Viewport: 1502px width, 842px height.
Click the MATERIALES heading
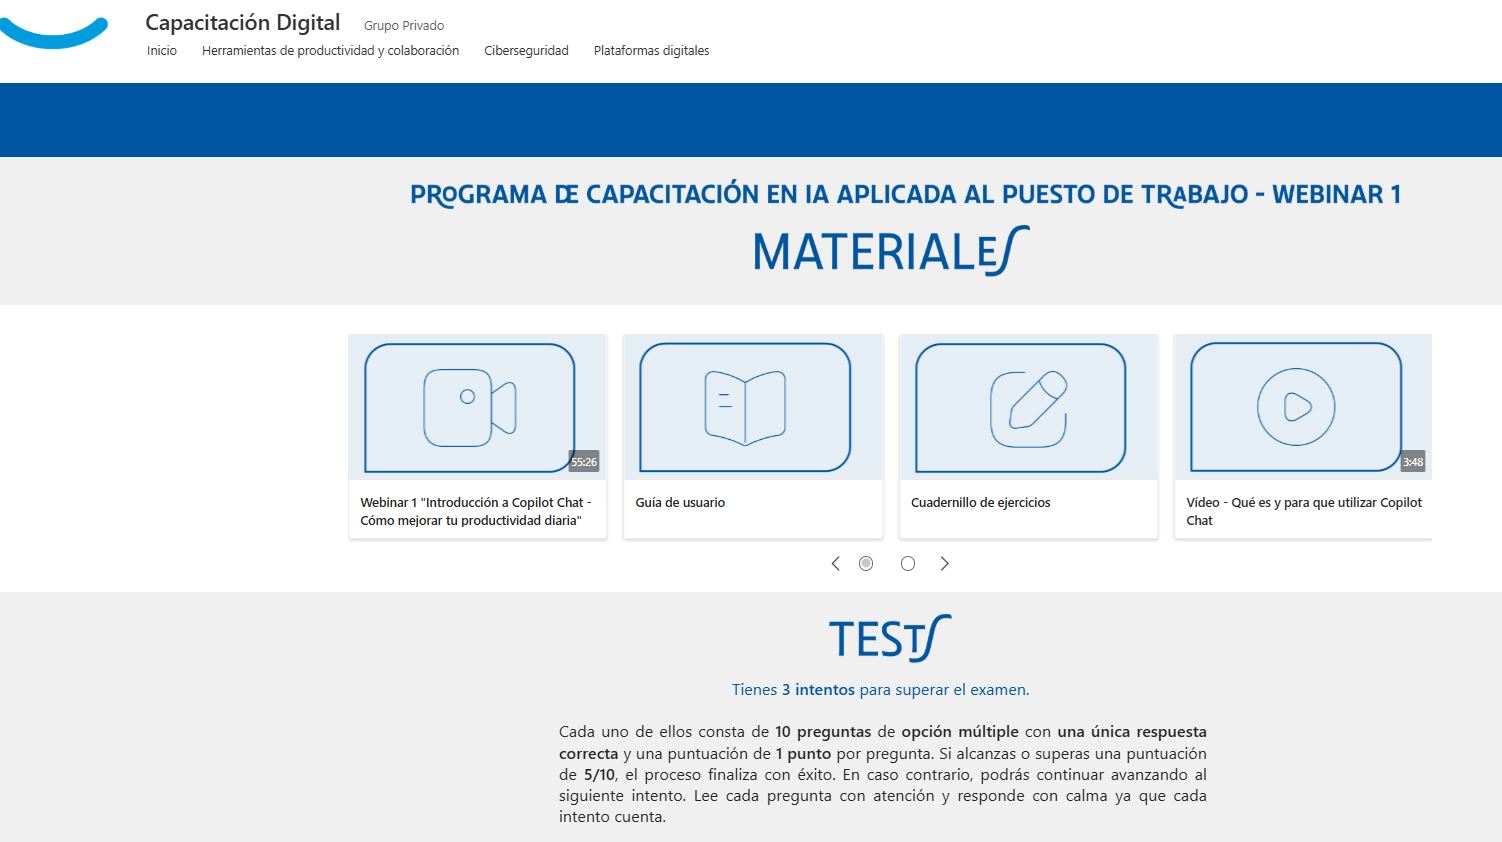point(891,251)
